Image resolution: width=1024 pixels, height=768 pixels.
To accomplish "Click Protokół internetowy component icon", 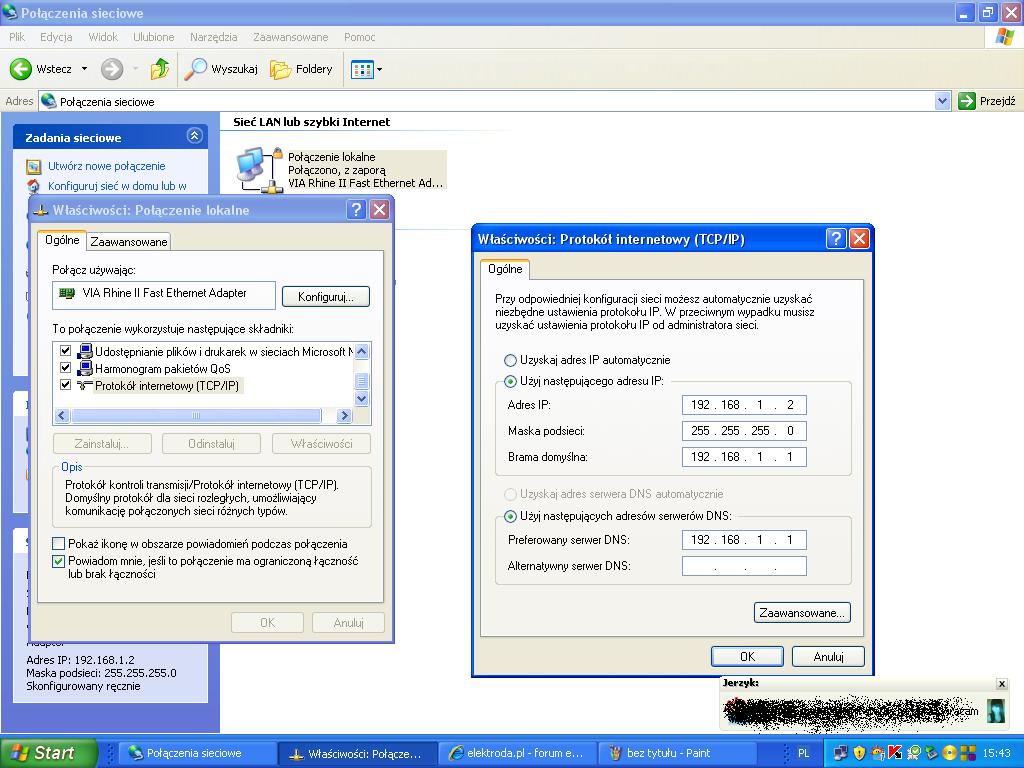I will tap(85, 385).
